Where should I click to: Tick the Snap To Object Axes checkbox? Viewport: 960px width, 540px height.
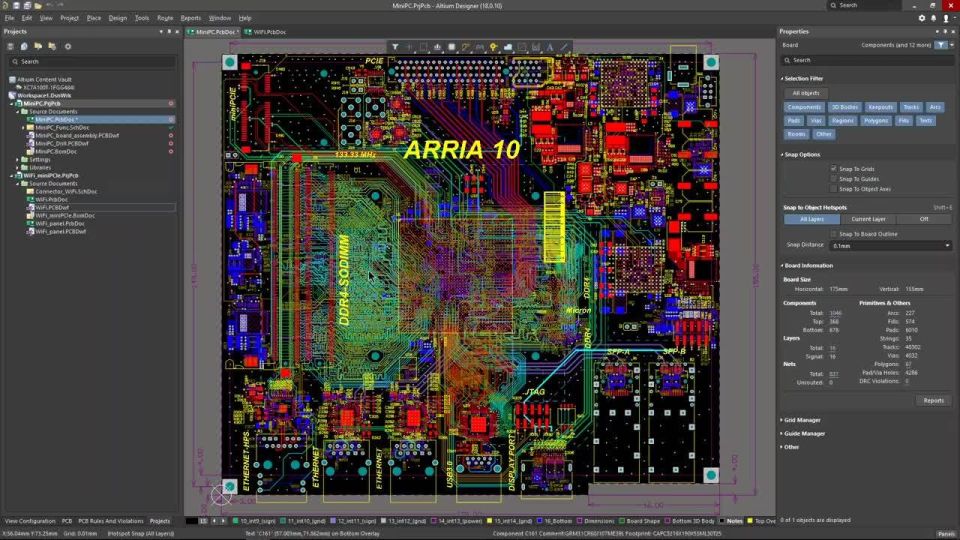(x=833, y=189)
